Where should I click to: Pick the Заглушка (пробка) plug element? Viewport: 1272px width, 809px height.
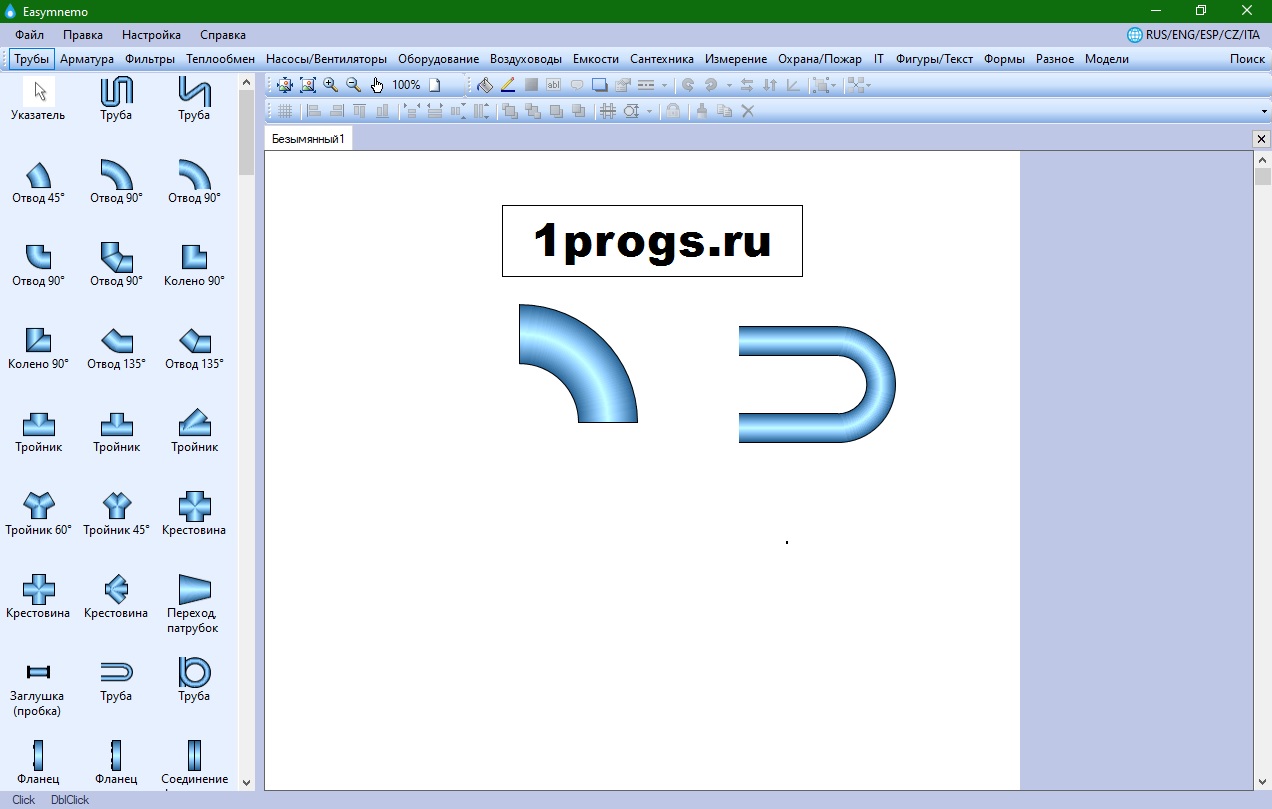coord(39,687)
